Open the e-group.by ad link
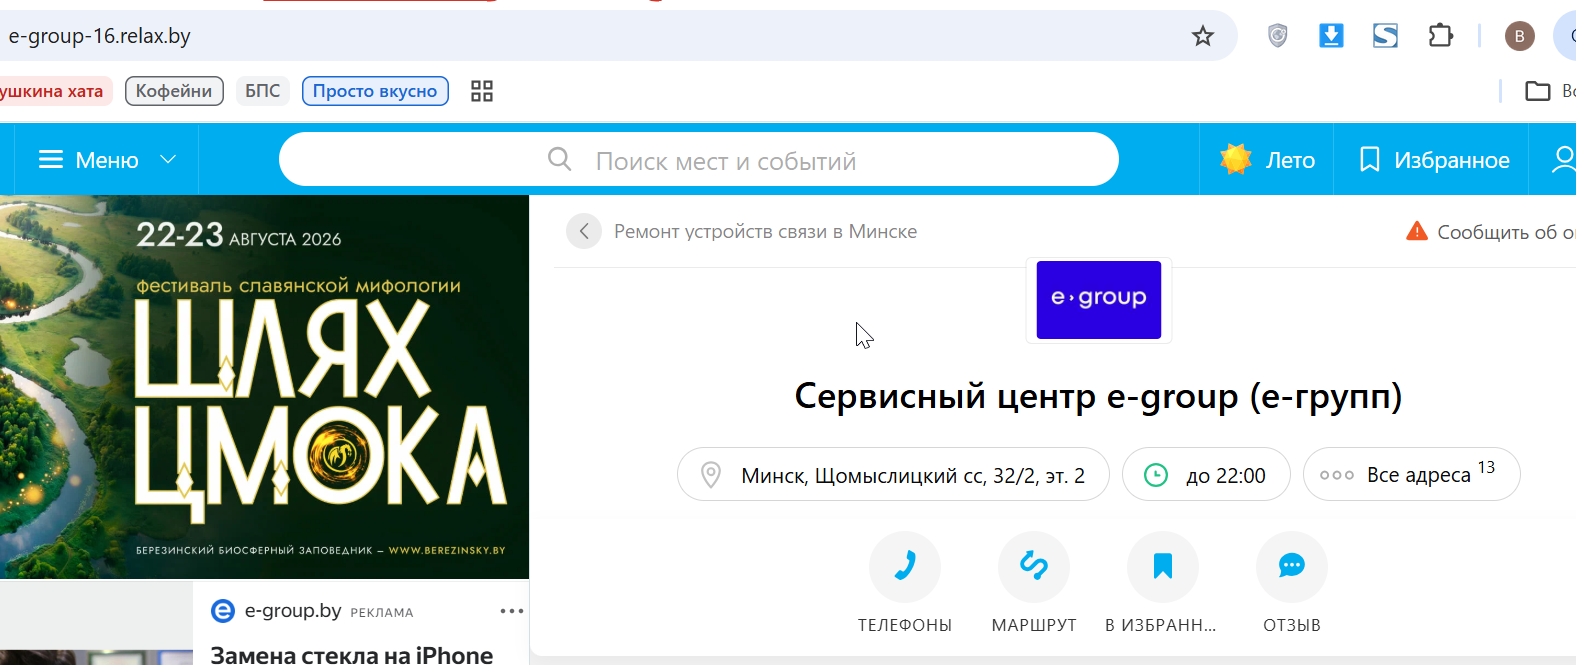Image resolution: width=1576 pixels, height=665 pixels. 293,611
